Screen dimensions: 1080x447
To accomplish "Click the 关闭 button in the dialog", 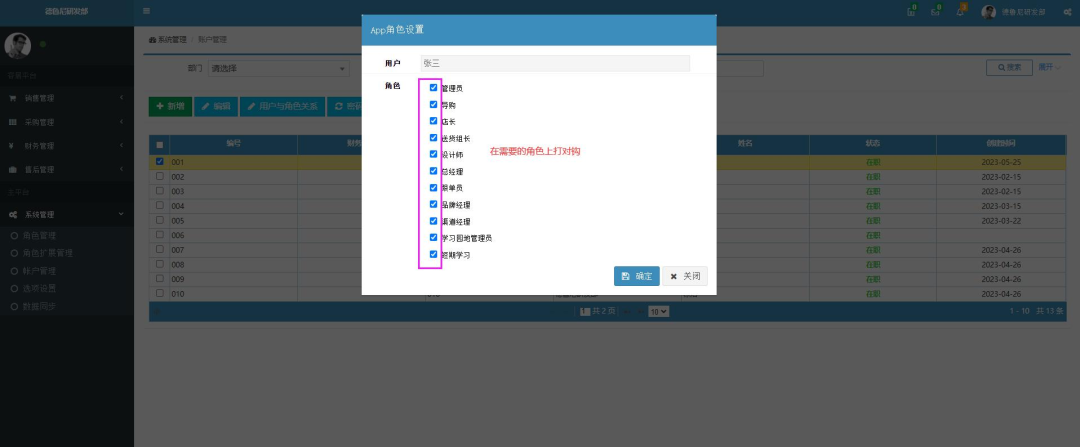I will [x=685, y=276].
